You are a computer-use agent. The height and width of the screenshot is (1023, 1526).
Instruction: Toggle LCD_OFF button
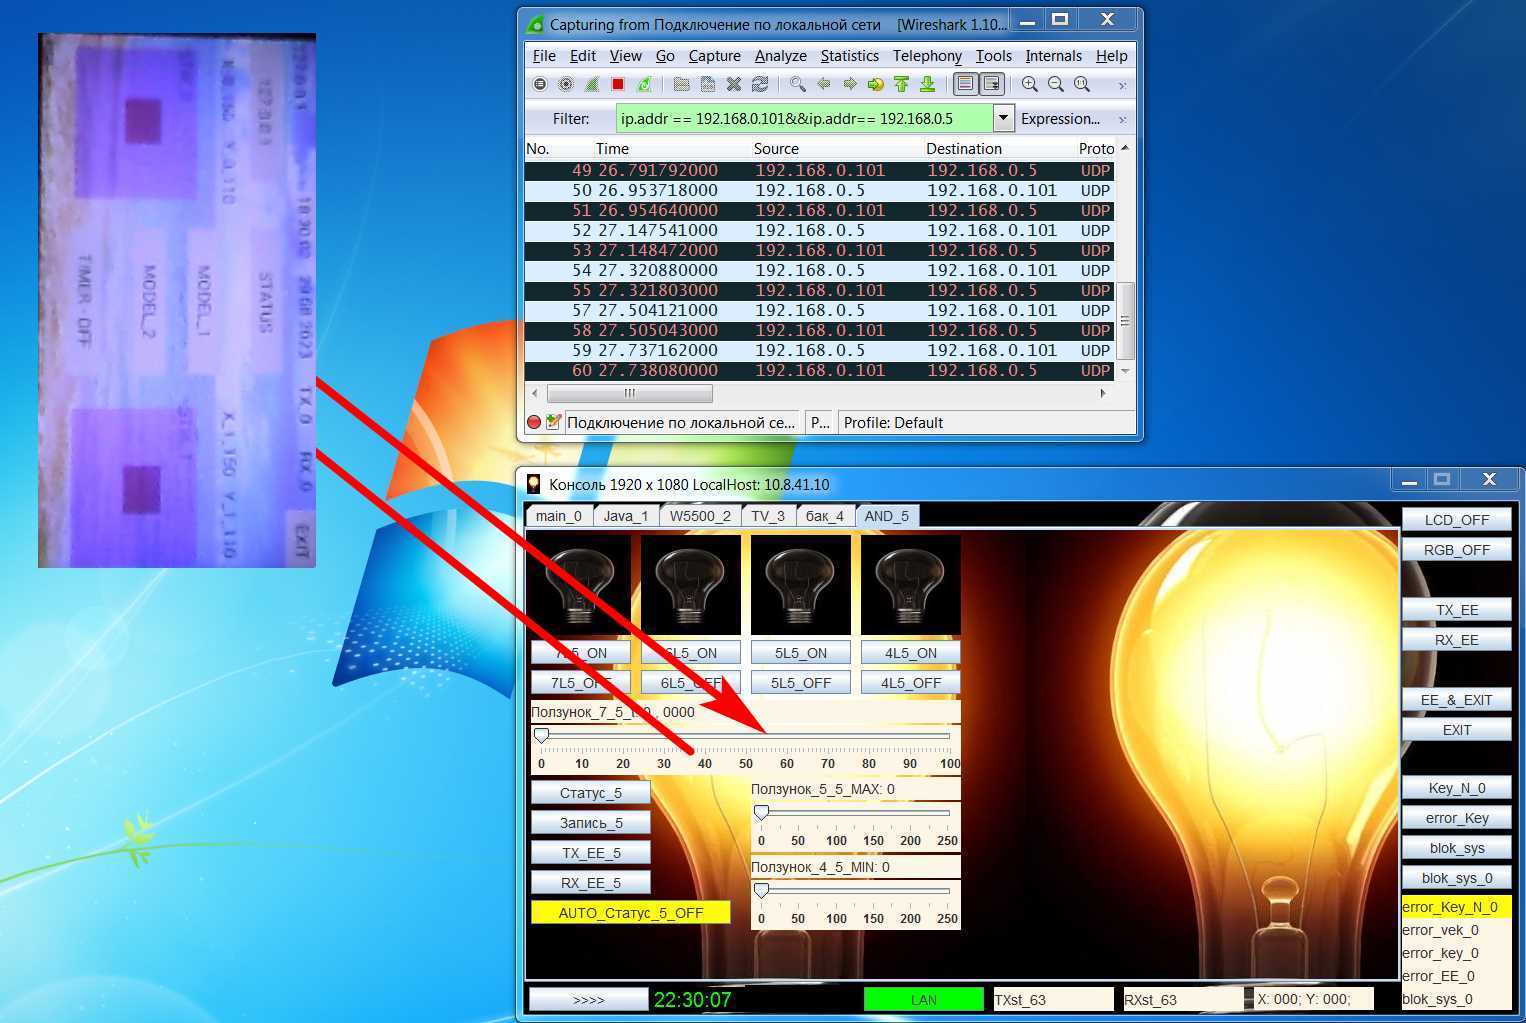[x=1456, y=520]
